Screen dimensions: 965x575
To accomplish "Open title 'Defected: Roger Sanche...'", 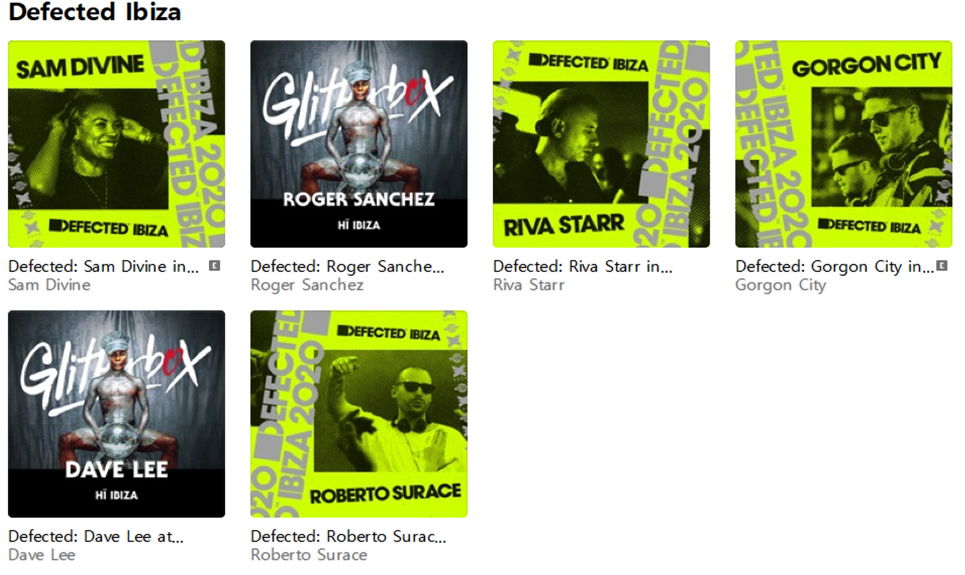I will [x=347, y=267].
